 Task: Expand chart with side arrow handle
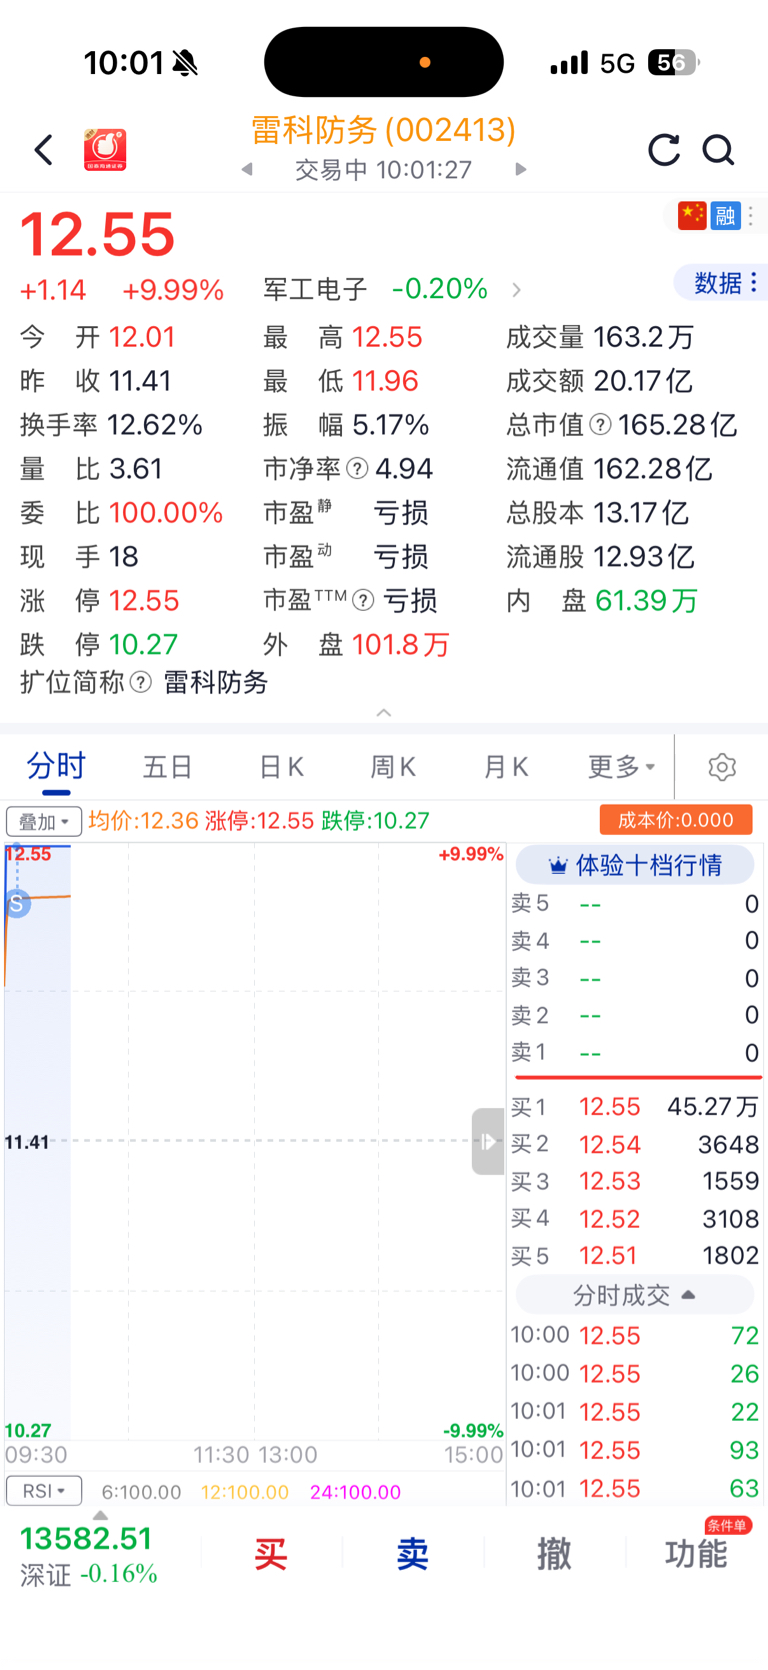tap(488, 1141)
